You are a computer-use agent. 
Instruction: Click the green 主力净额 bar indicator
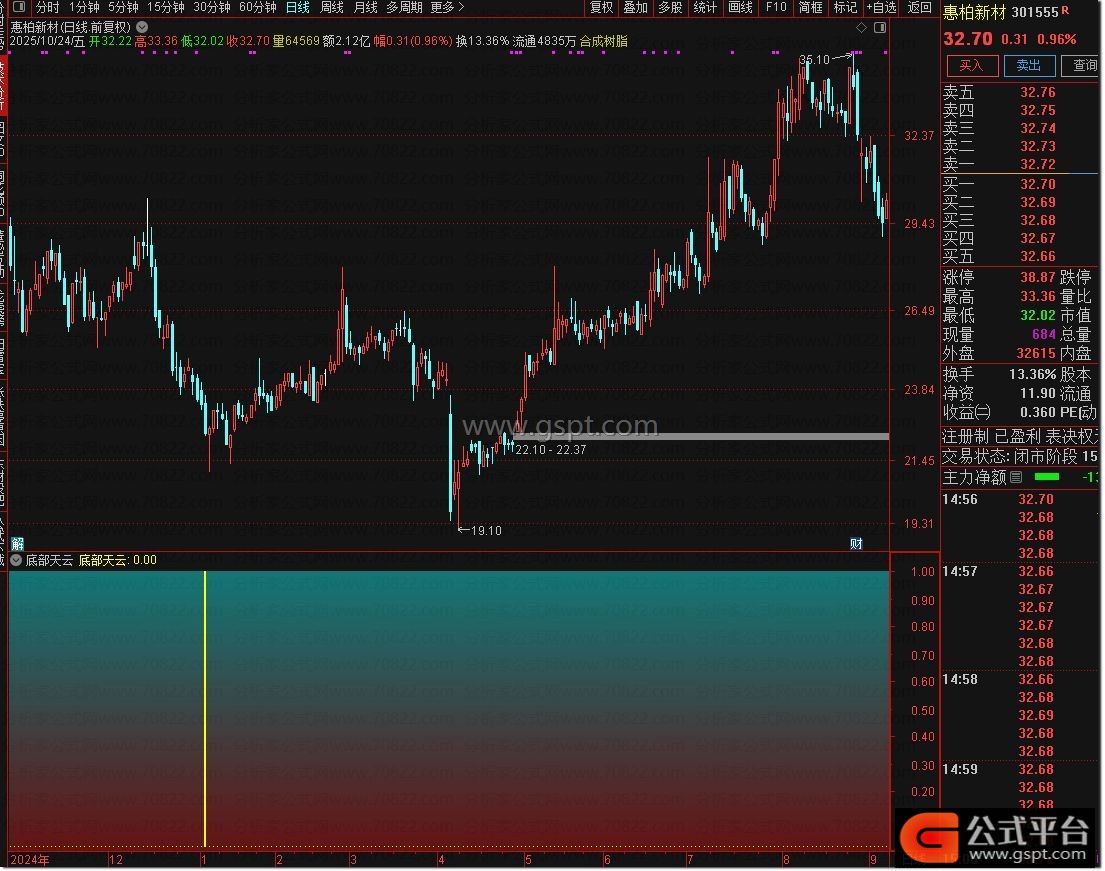click(x=1045, y=475)
